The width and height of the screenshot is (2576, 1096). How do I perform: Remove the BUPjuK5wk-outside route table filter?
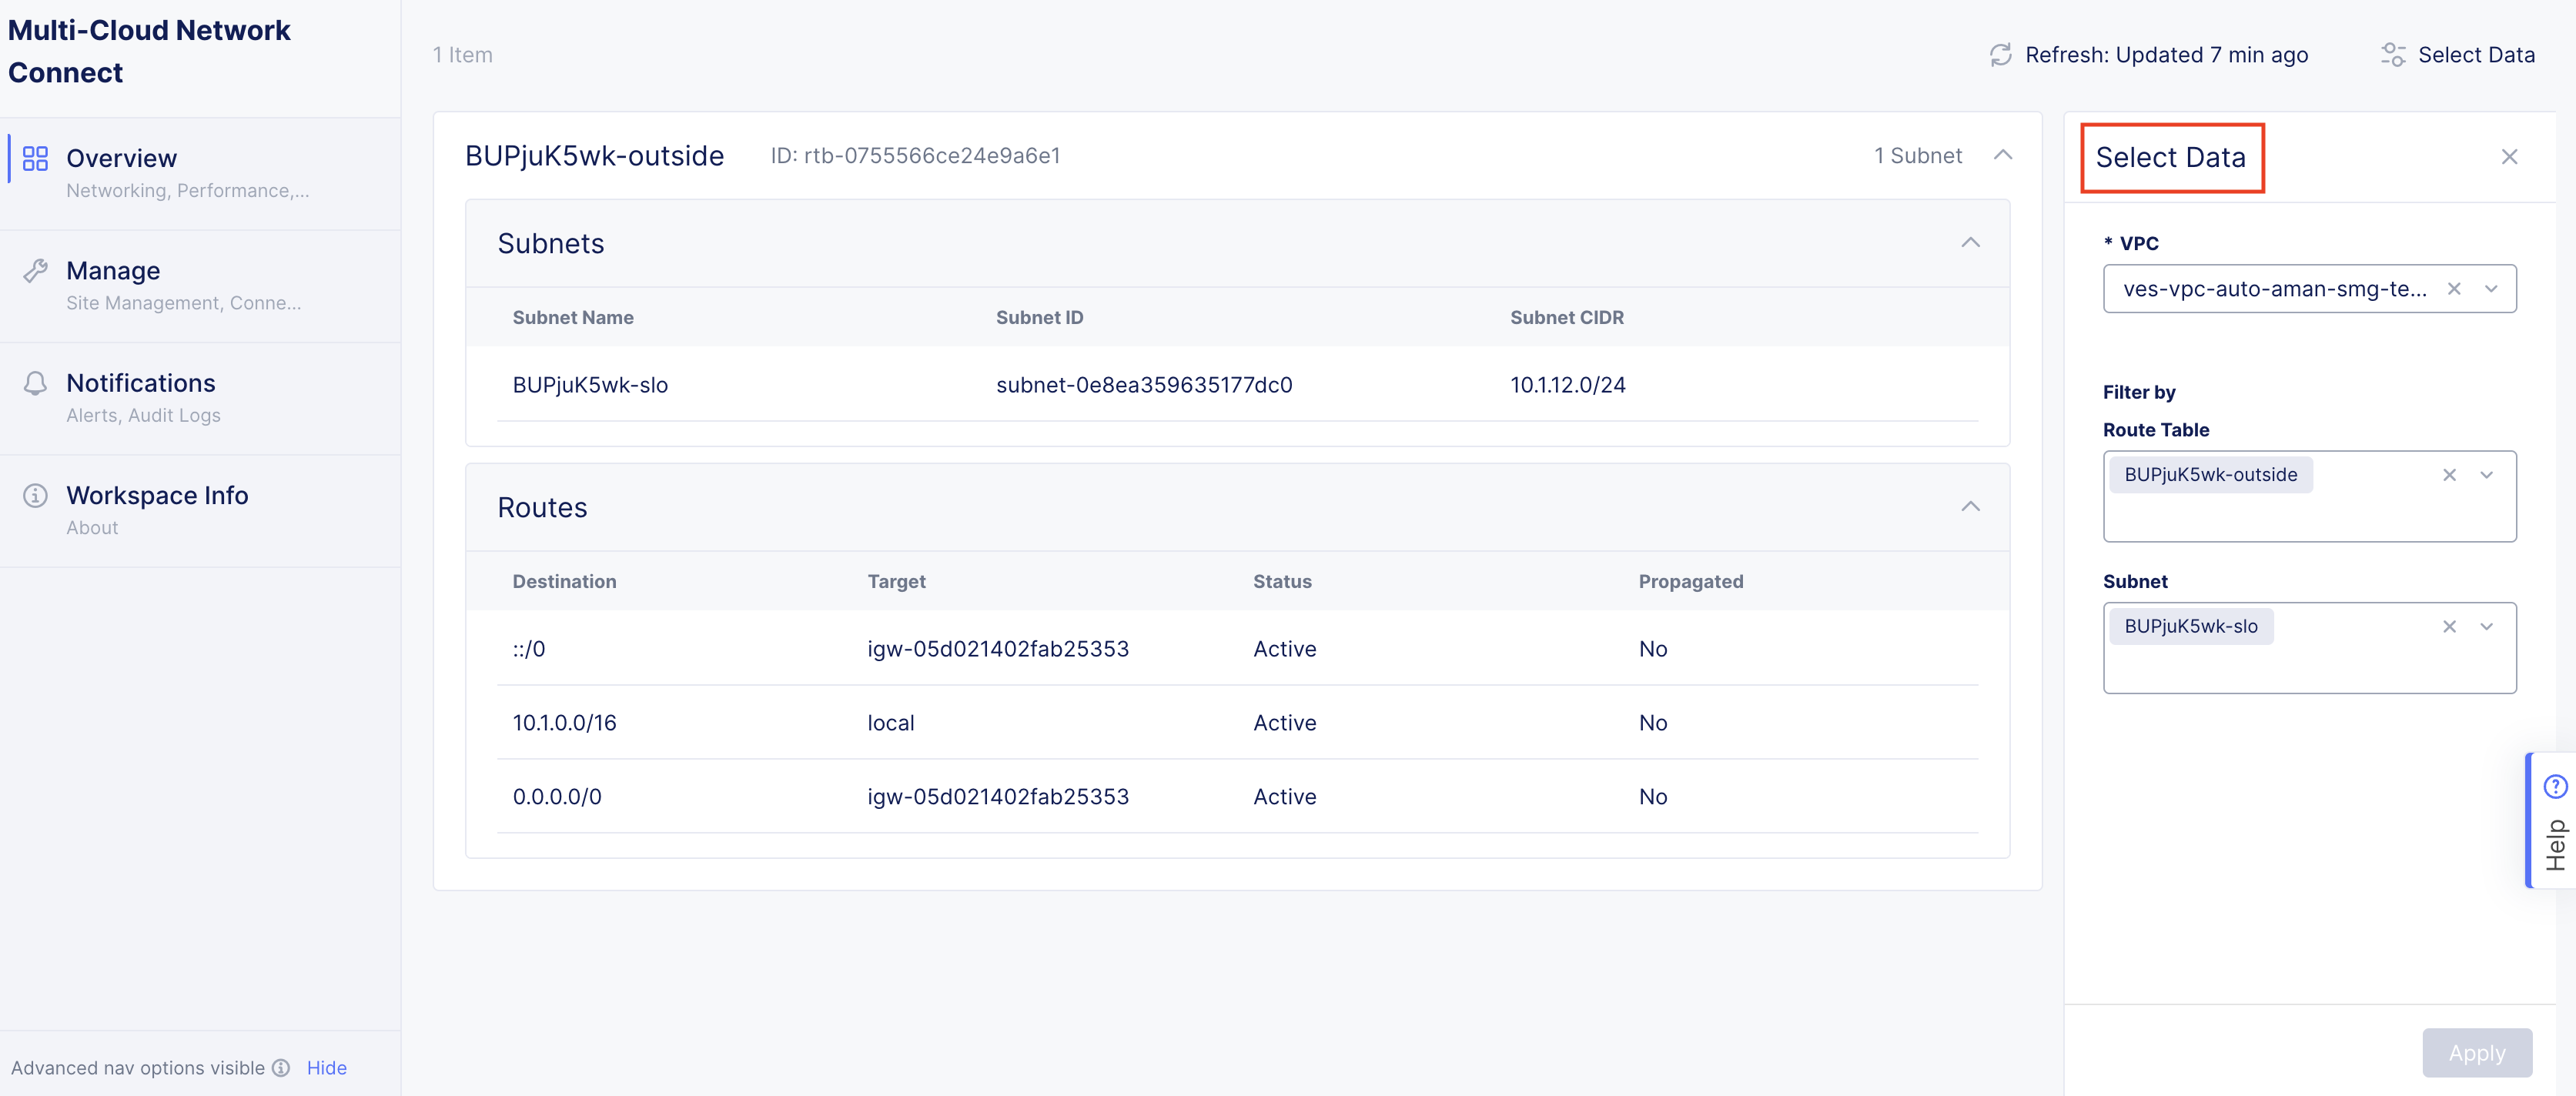(x=2450, y=475)
